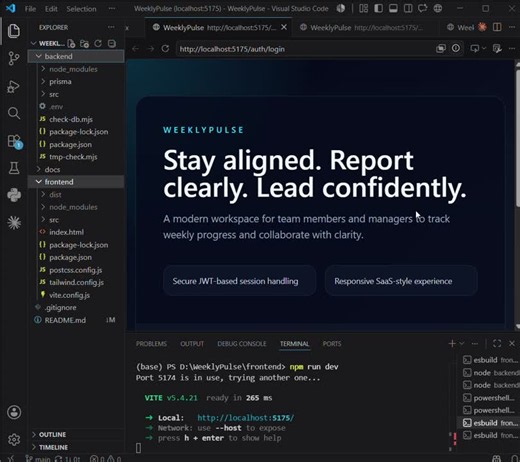Viewport: 520px width, 462px height.
Task: Expand the TIMELINE section
Action: click(x=76, y=447)
